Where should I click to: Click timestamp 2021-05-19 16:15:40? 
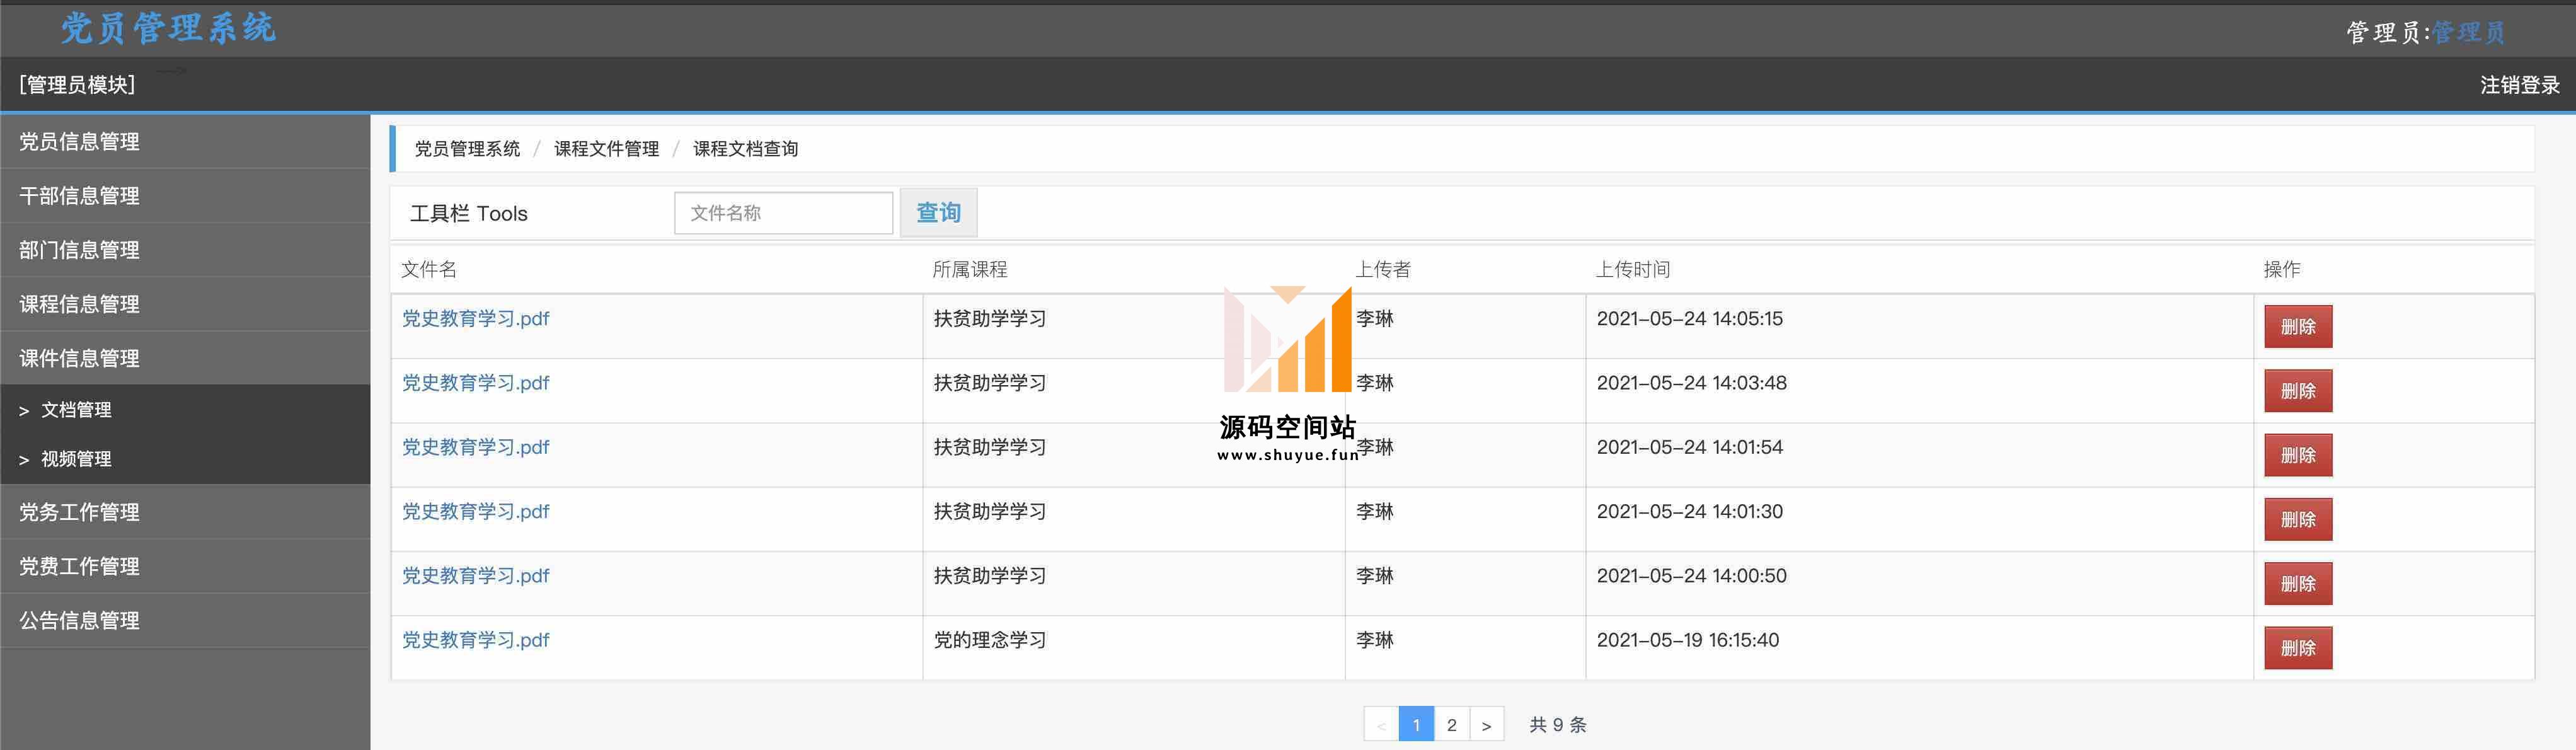tap(1687, 640)
